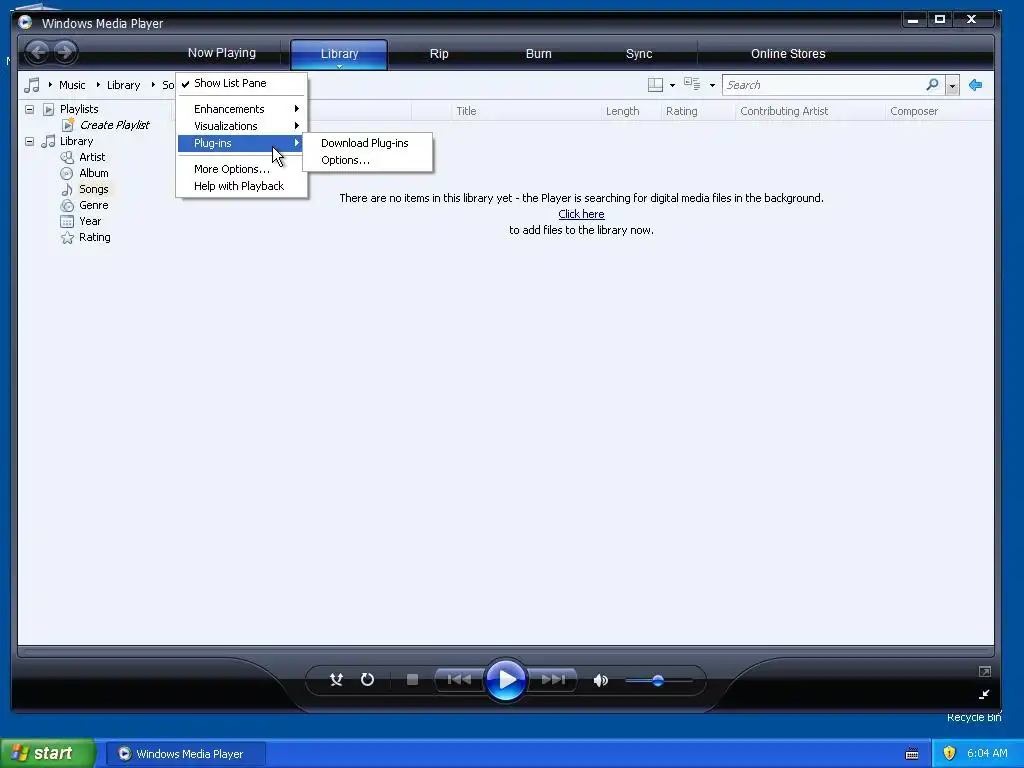The height and width of the screenshot is (768, 1024).
Task: Click the Stop playback button
Action: [412, 680]
